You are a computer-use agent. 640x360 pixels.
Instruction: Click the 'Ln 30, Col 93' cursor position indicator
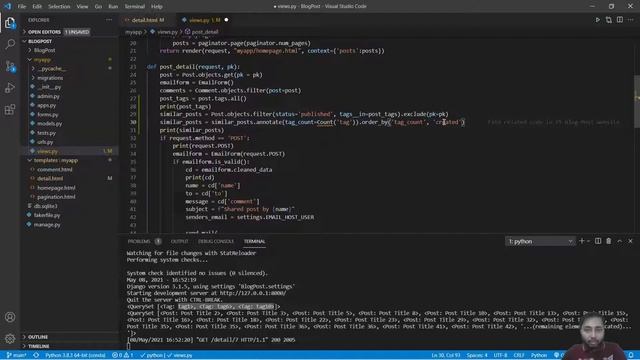coord(446,355)
